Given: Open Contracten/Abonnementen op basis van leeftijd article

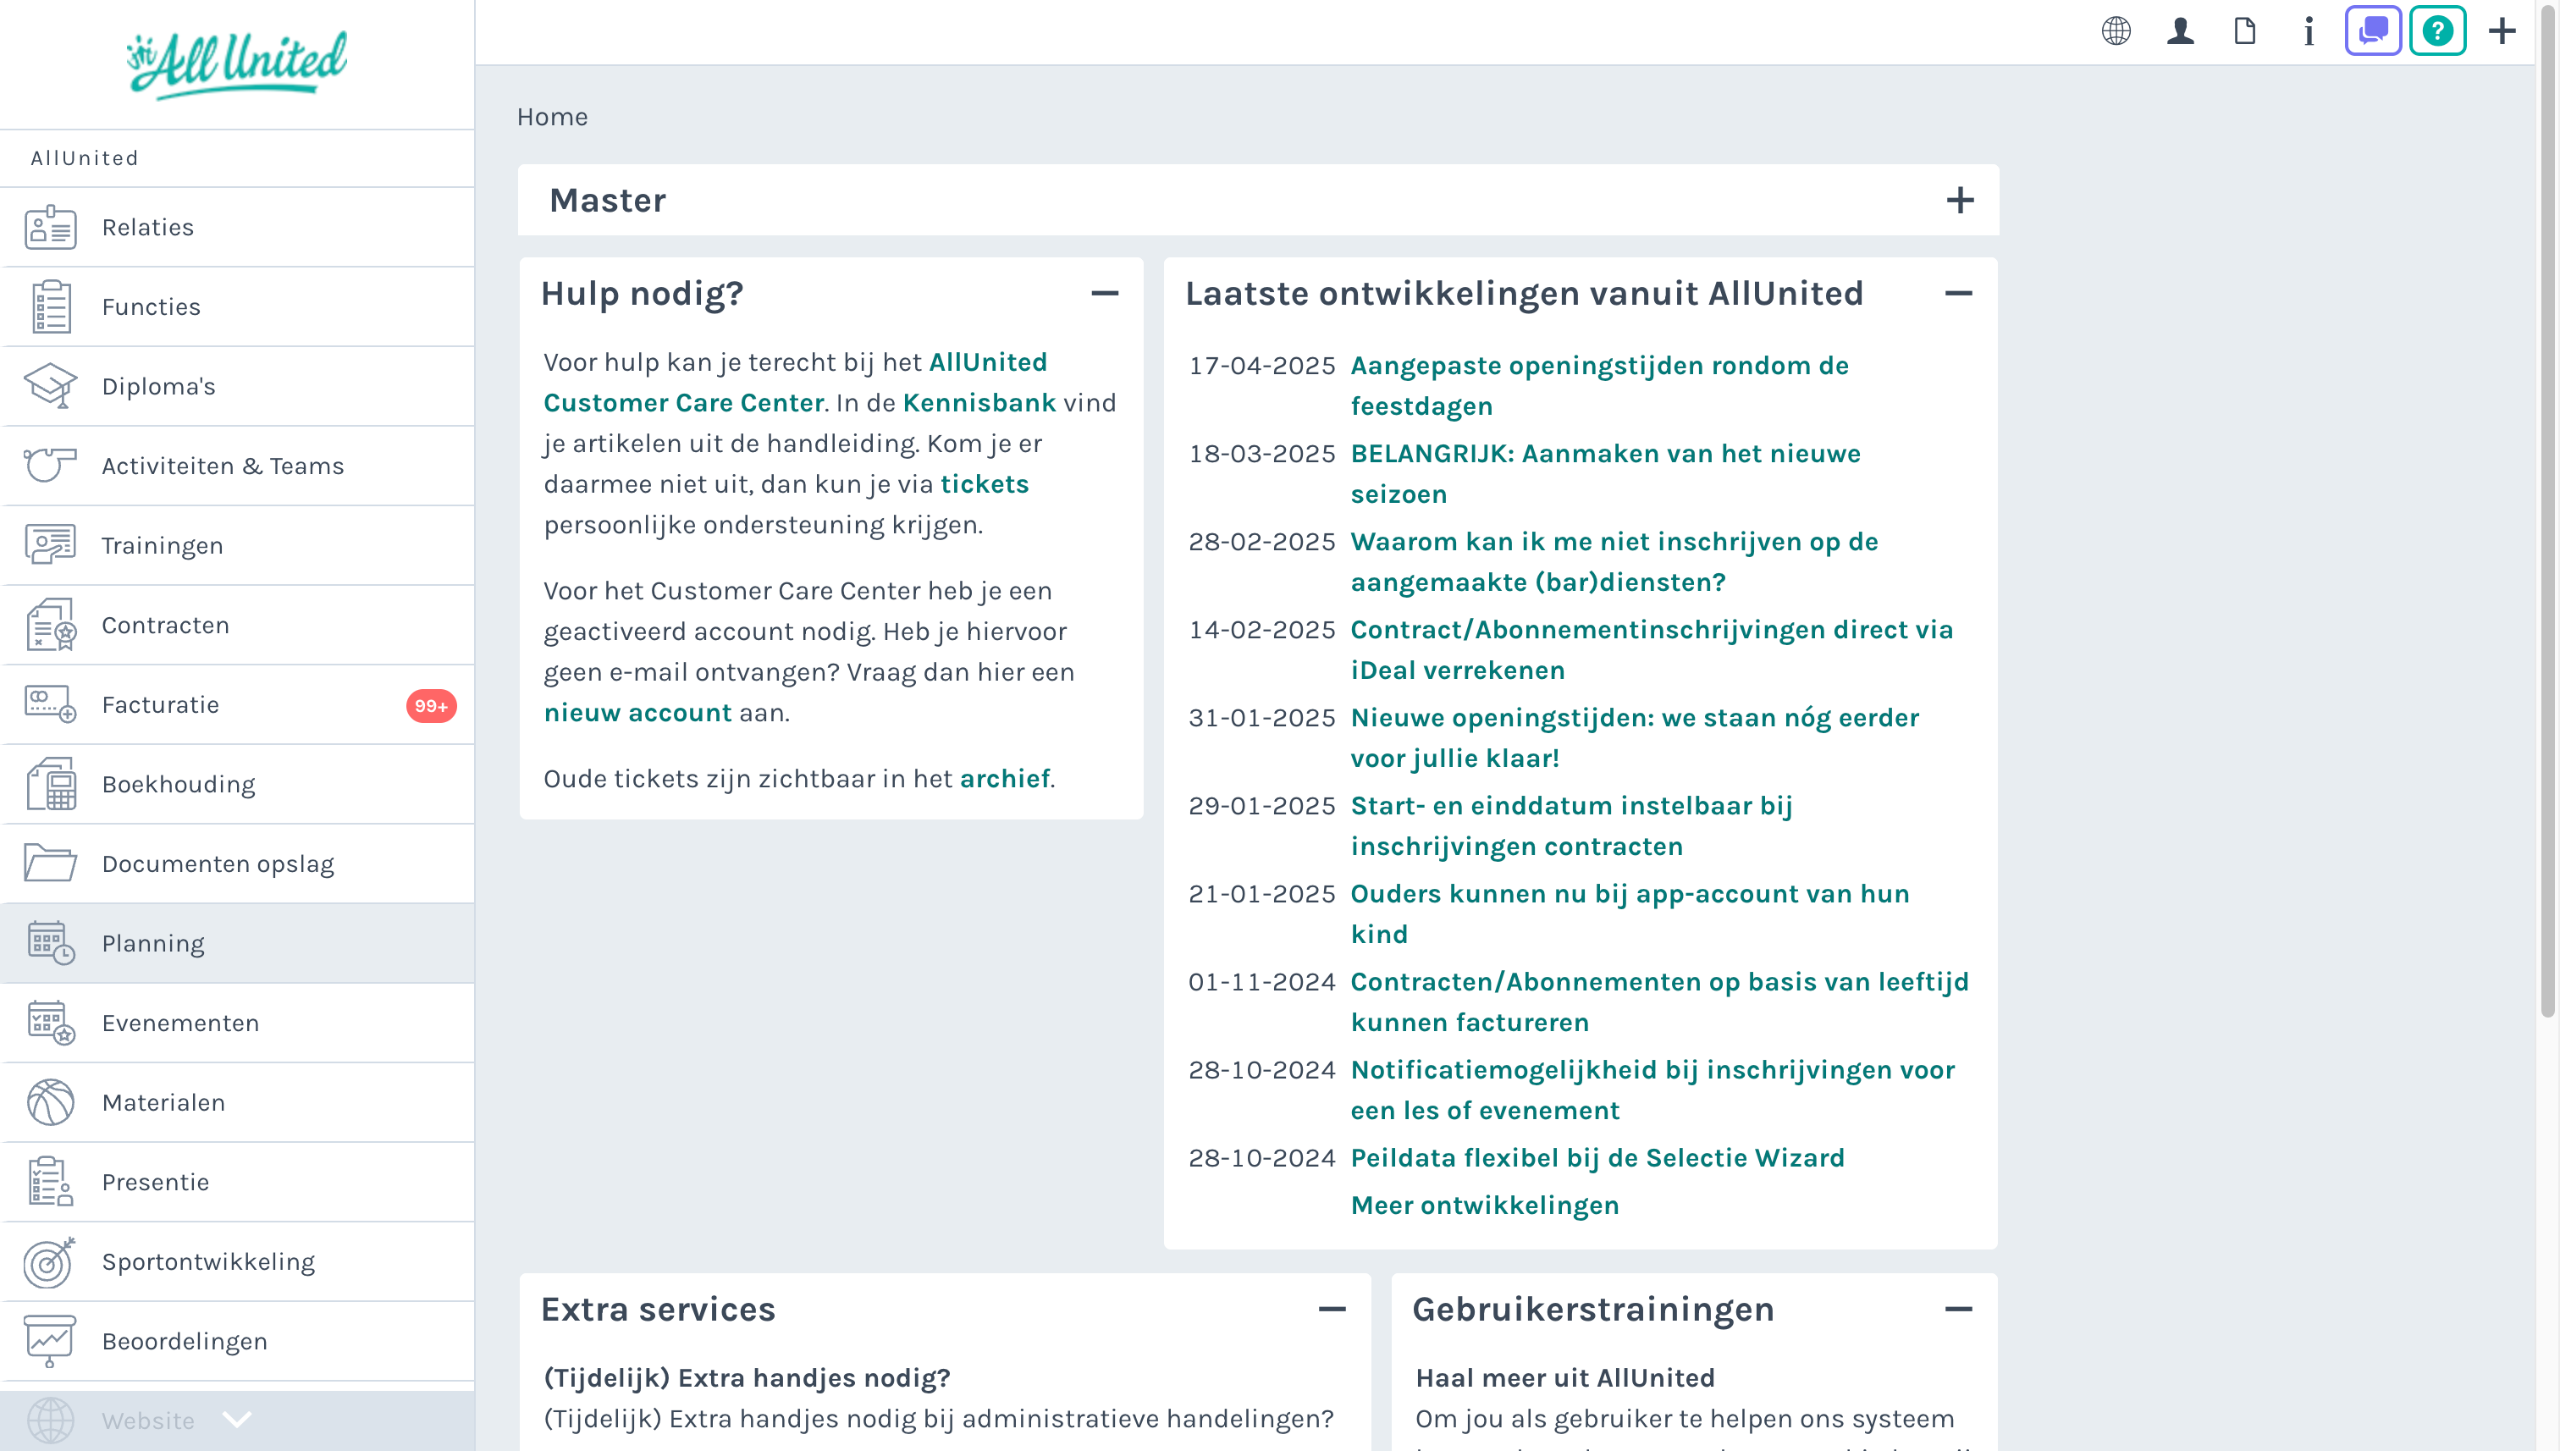Looking at the screenshot, I should 1660,1002.
